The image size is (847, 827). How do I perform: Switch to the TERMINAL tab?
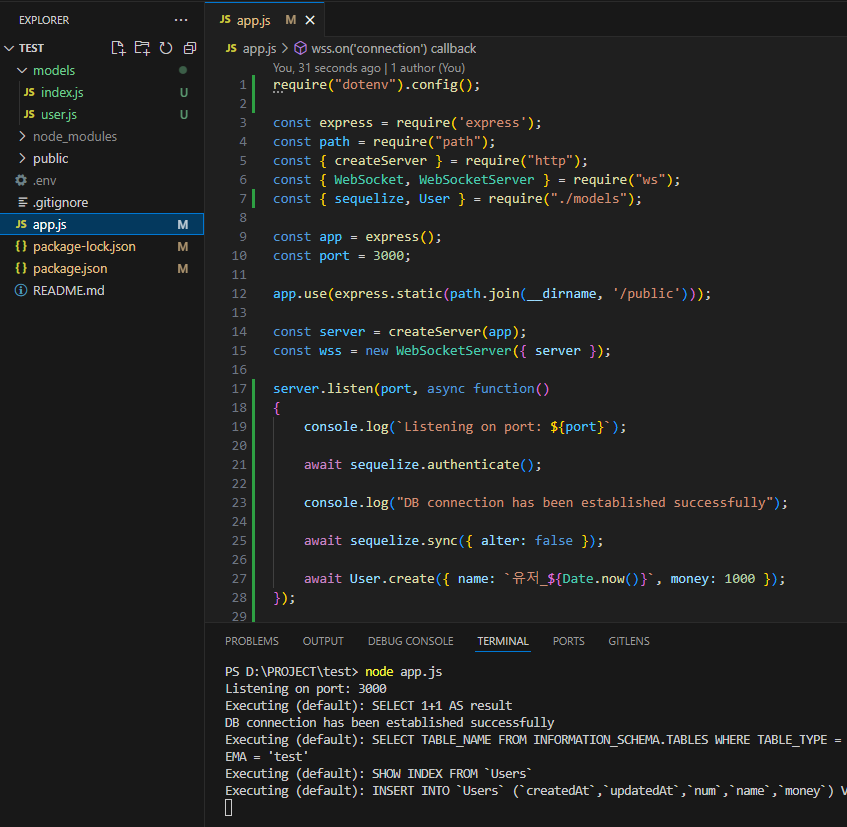coord(503,641)
